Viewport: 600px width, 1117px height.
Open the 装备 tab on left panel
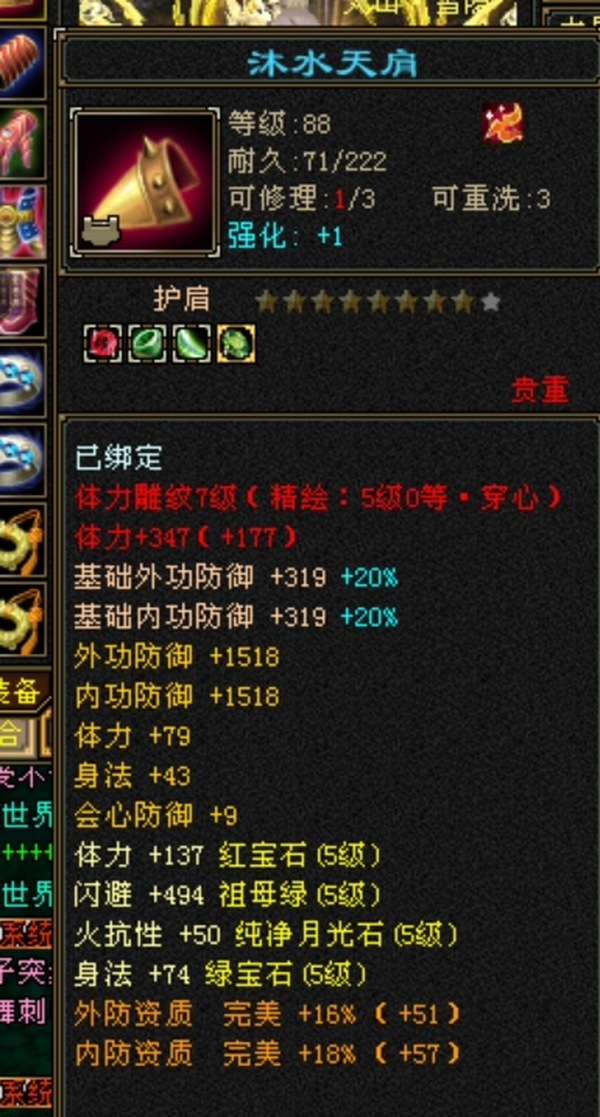pyautogui.click(x=21, y=693)
